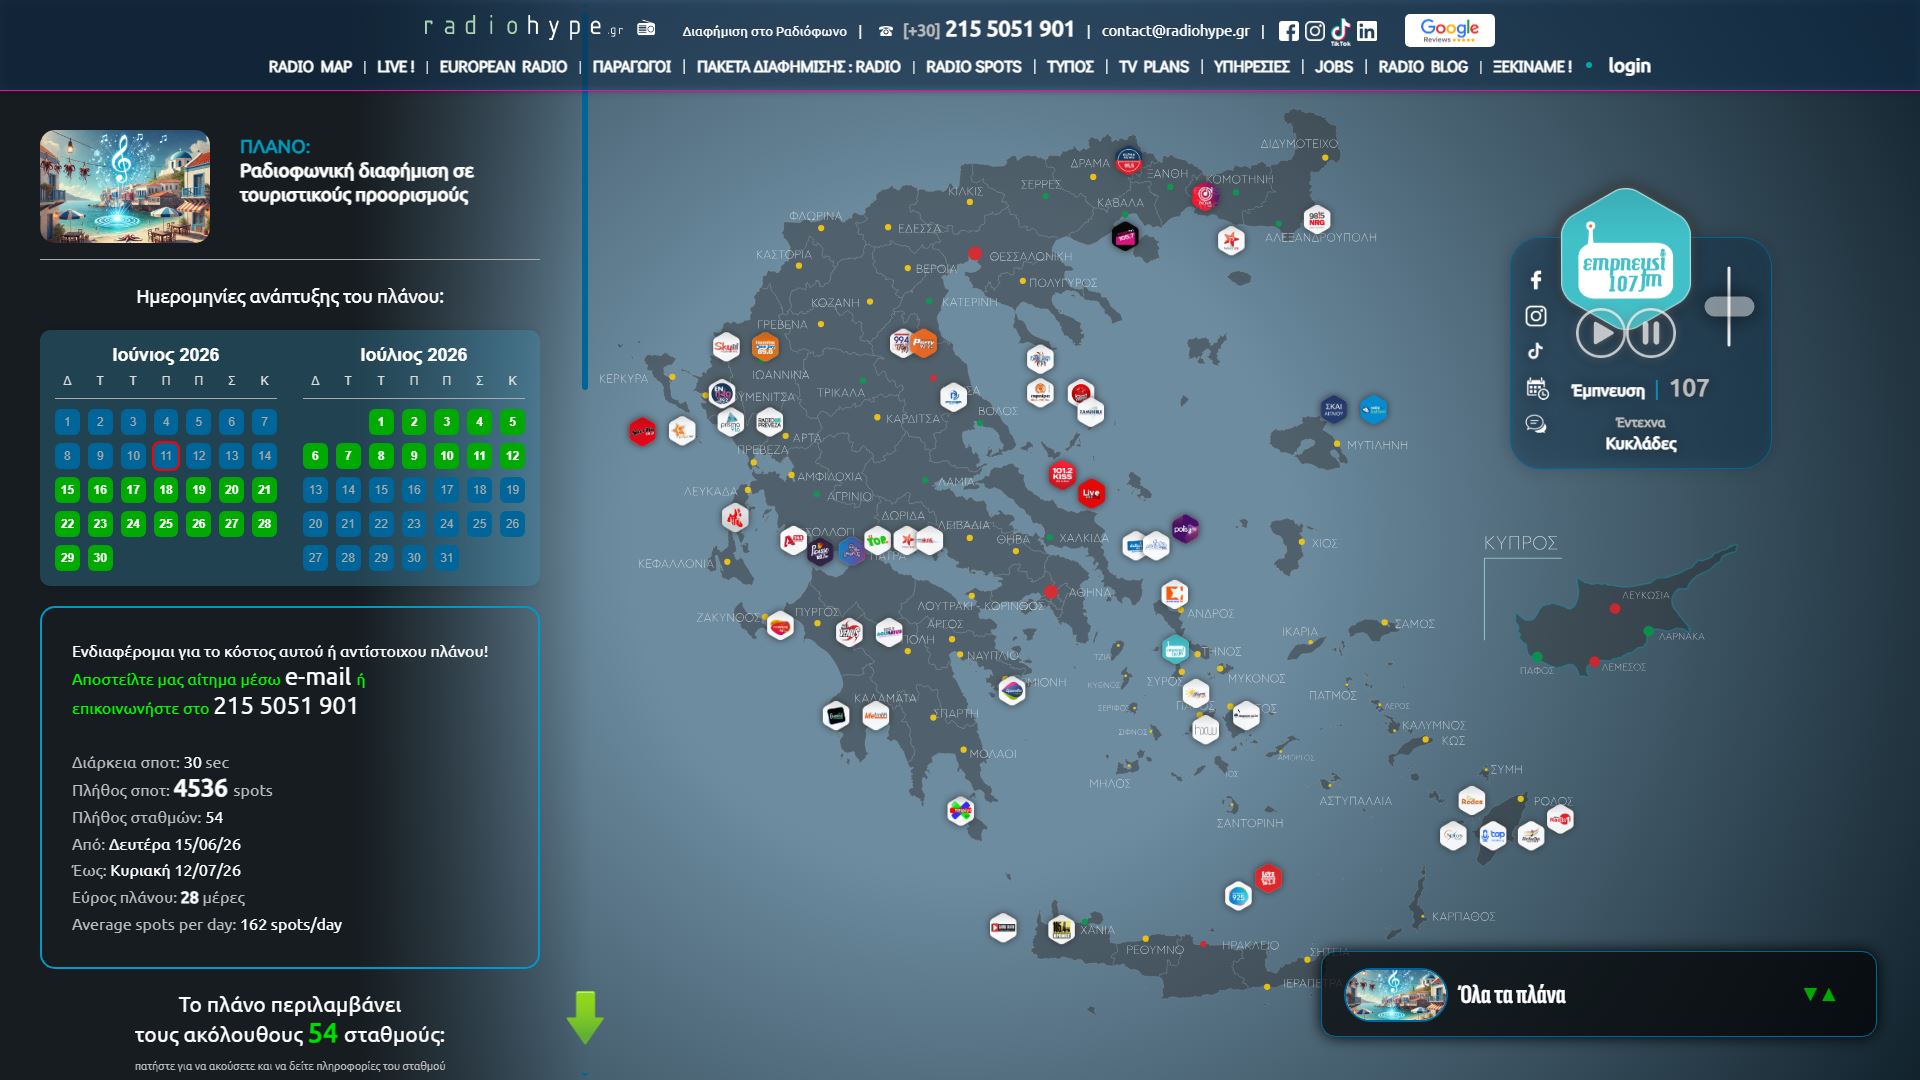Open the ΠΑΚΕΤΑ ΔΙΑΦΗΜΙΣΗΣ : RADIO menu
Screen dimensions: 1920x1080
click(x=799, y=67)
